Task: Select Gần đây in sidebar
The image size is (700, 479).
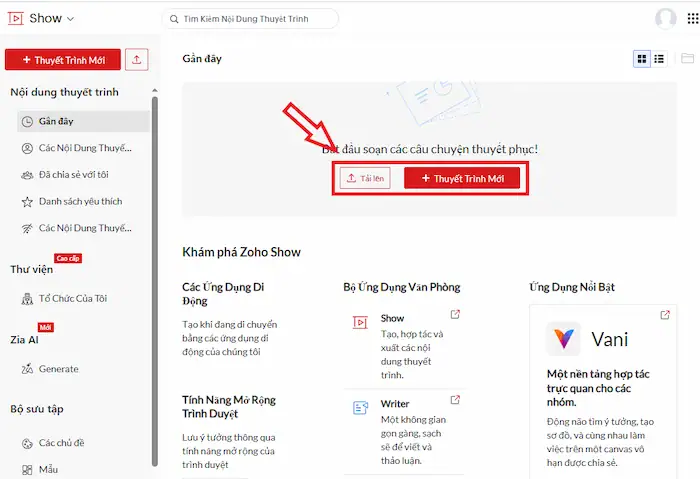Action: (x=56, y=121)
